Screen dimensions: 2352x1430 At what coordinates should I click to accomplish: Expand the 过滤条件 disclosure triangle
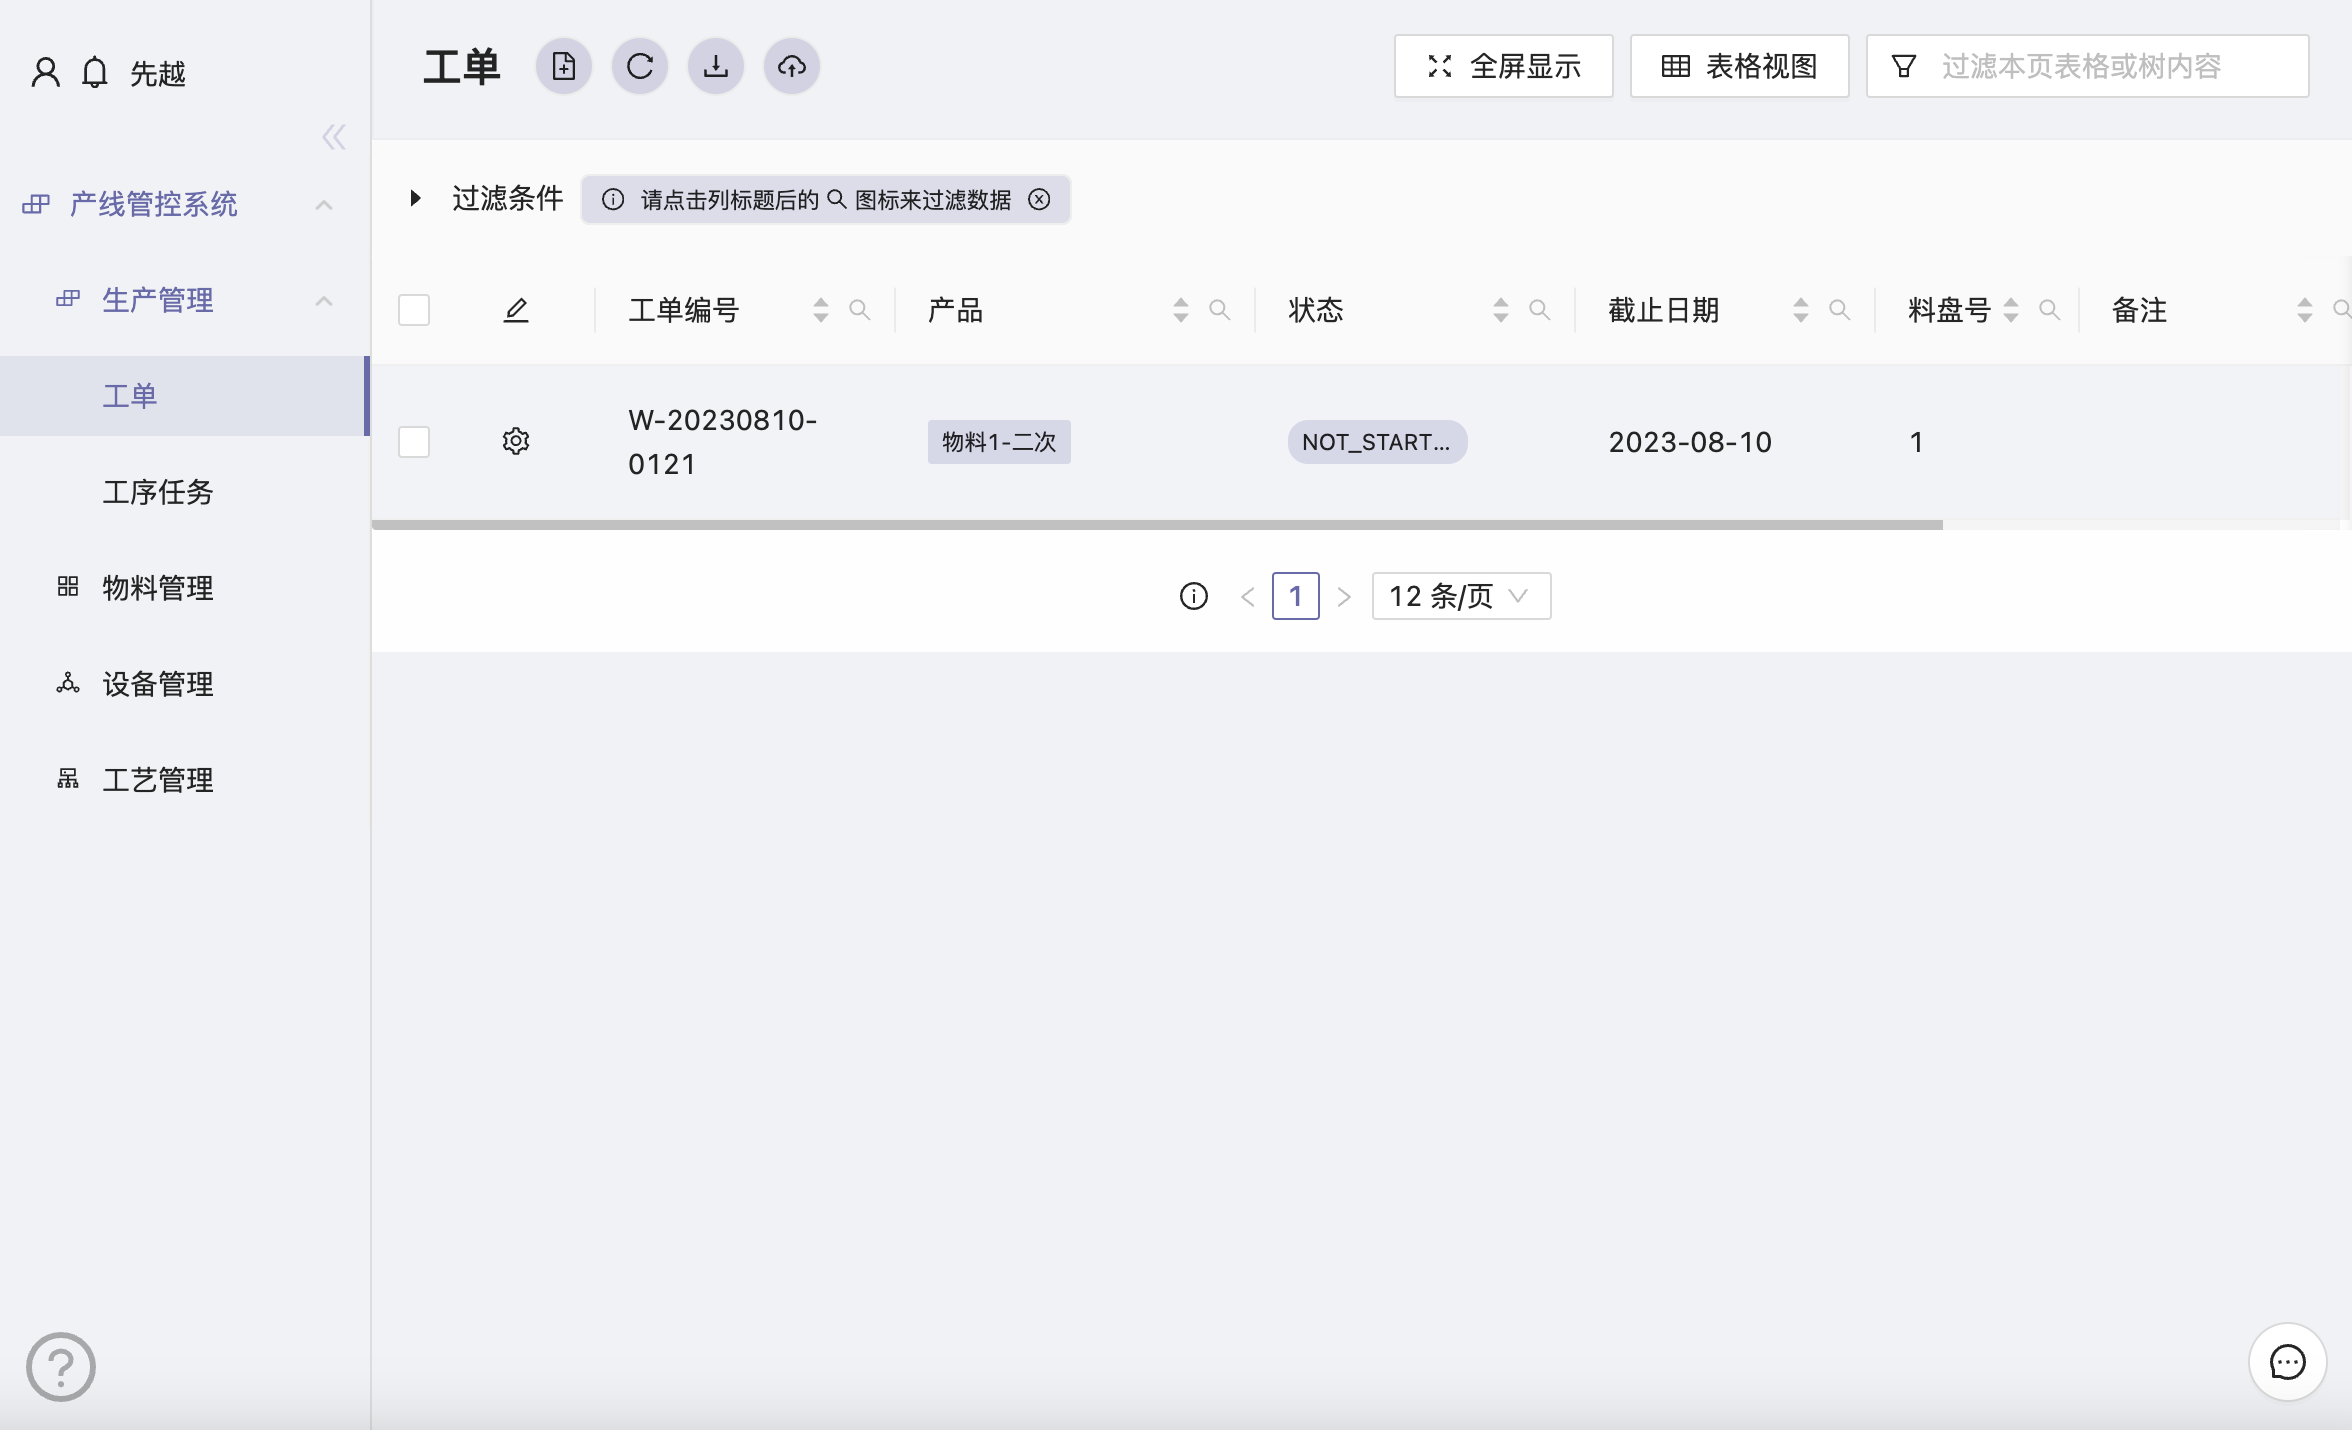(x=415, y=198)
